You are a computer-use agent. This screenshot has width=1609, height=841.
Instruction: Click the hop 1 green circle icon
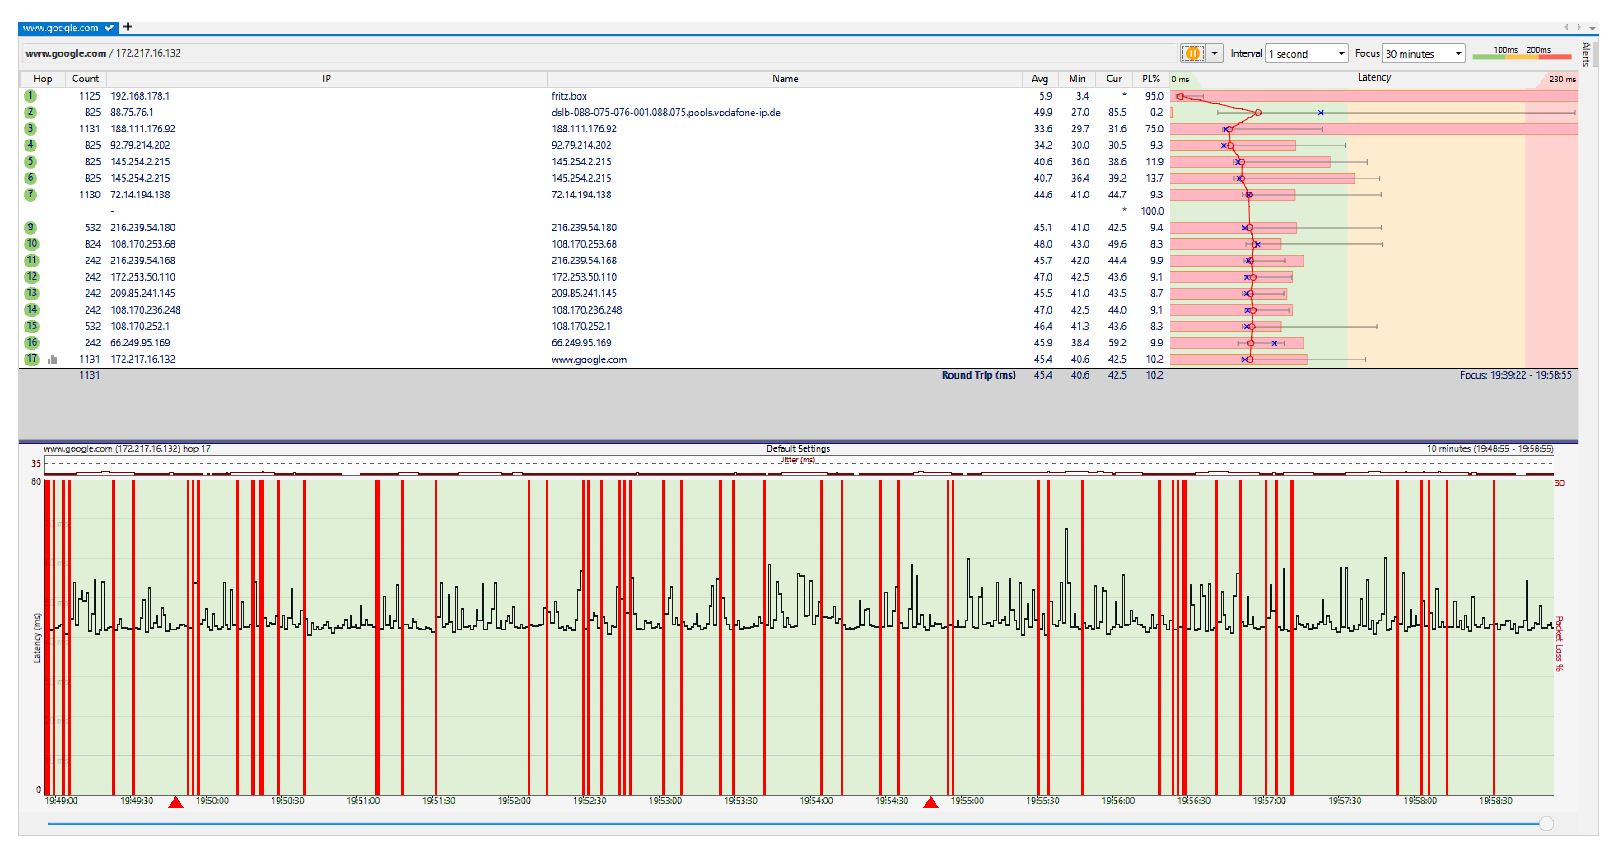[x=31, y=96]
